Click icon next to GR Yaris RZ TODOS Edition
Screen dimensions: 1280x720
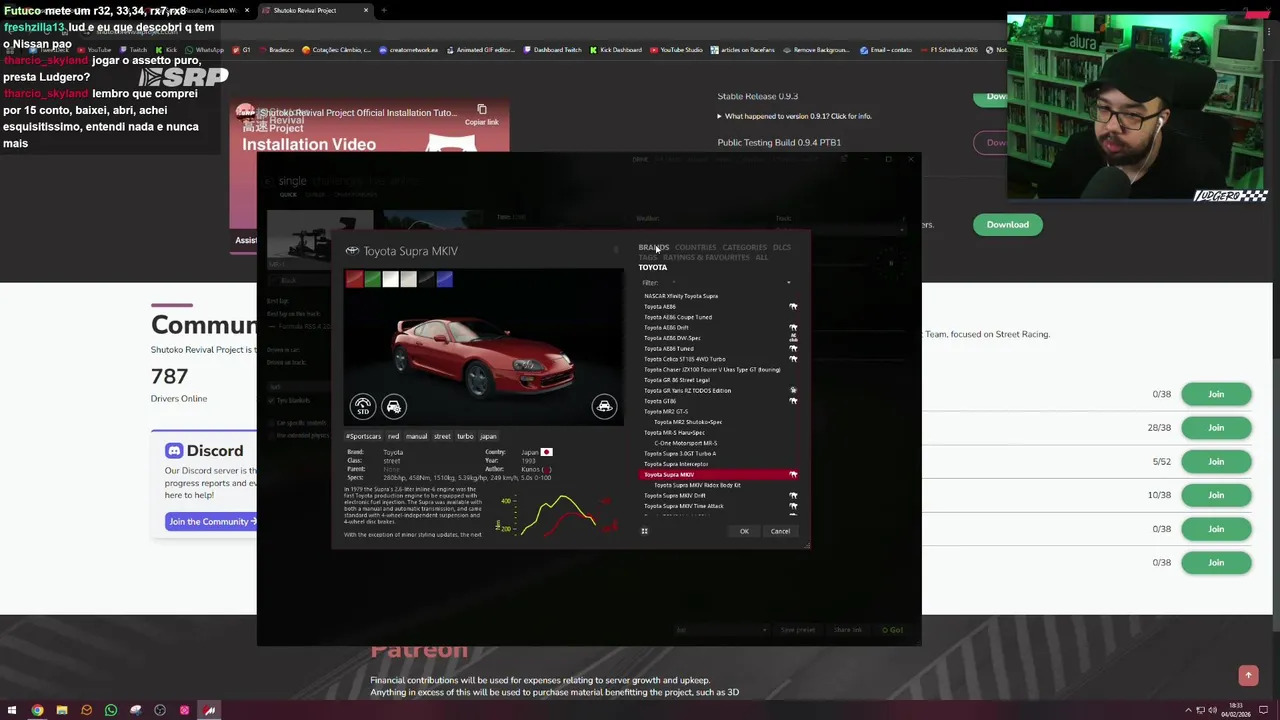point(793,390)
